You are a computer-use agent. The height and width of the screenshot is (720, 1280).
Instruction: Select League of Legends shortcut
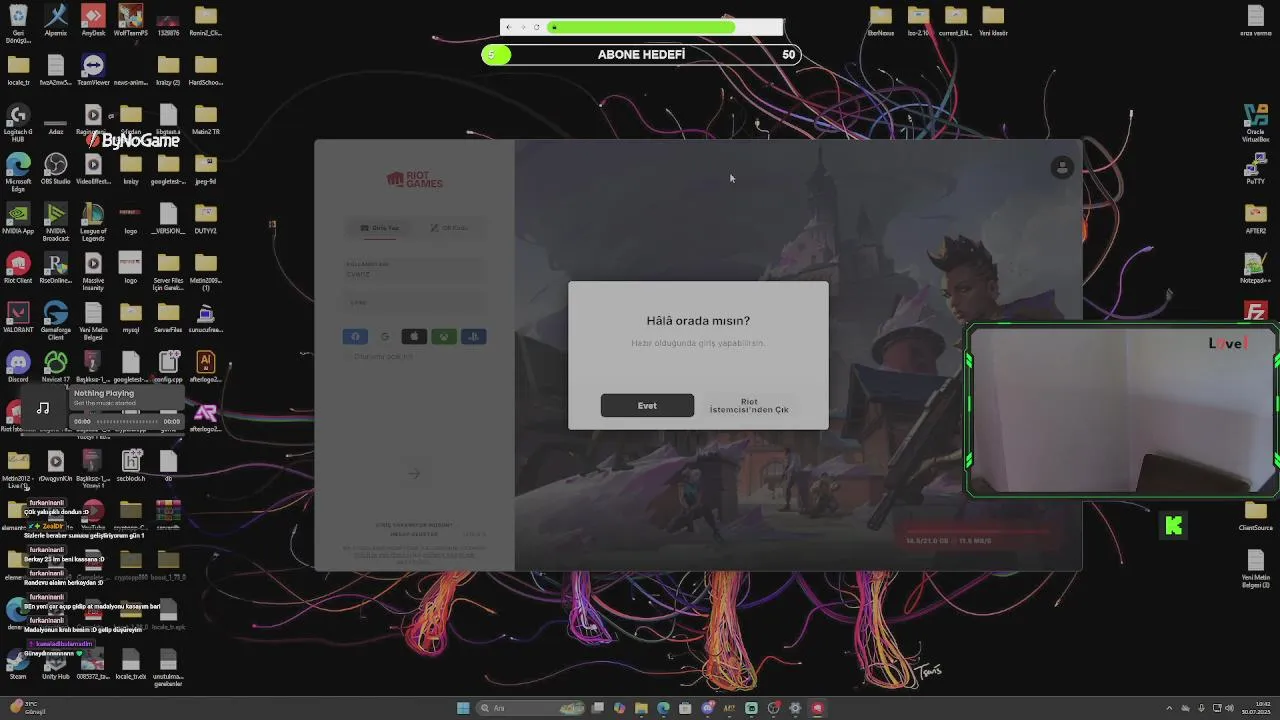(93, 222)
